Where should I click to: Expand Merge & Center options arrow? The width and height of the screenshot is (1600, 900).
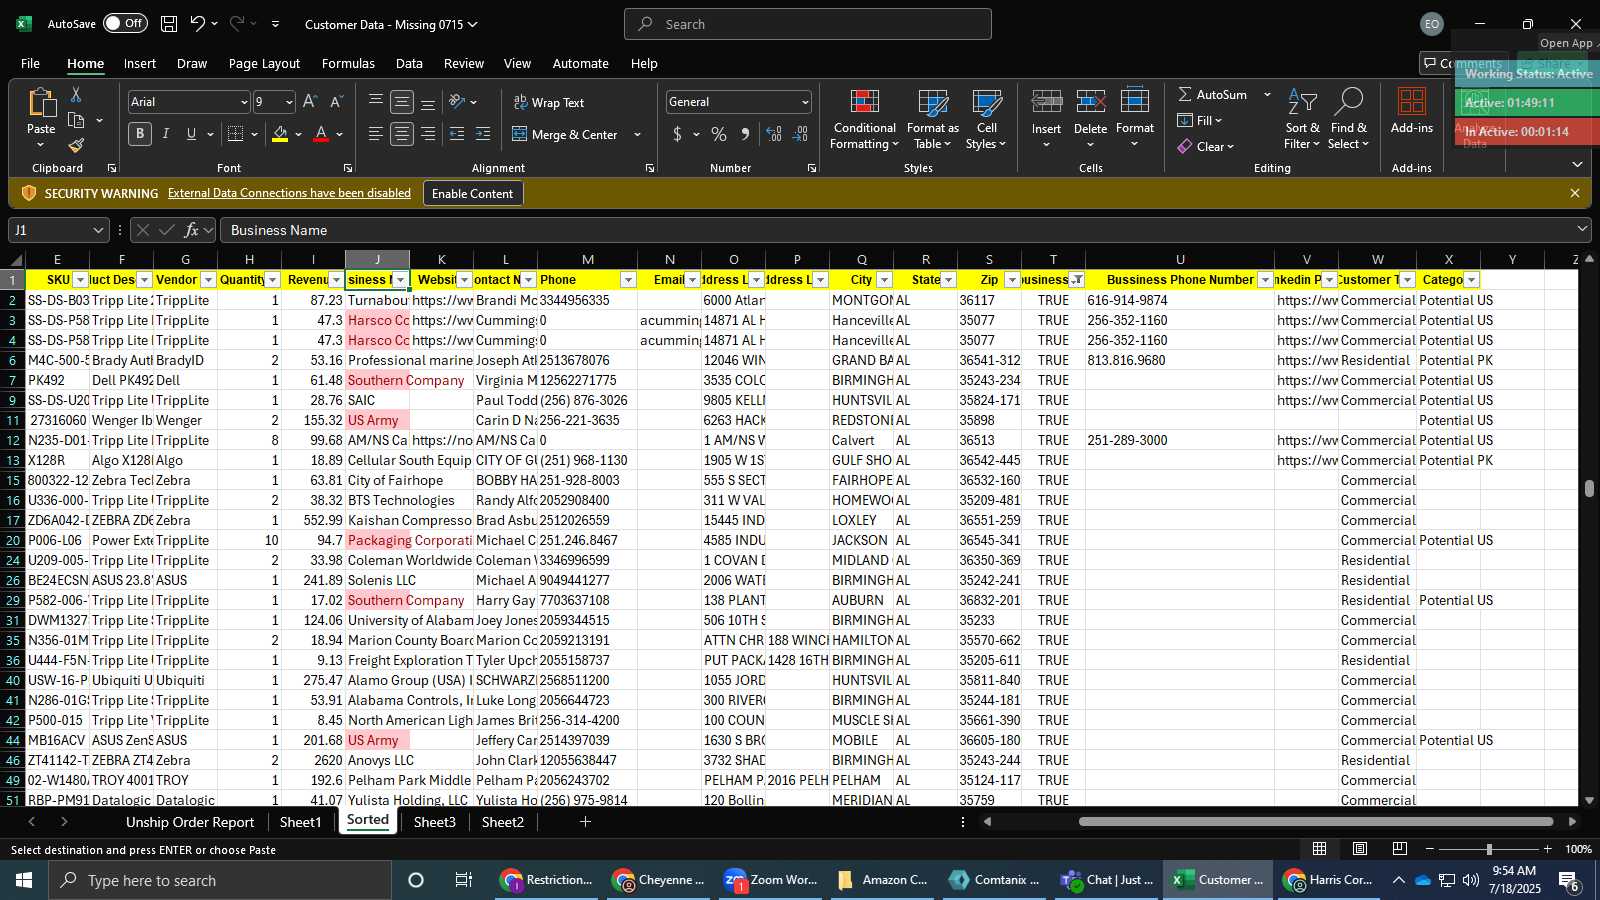637,134
